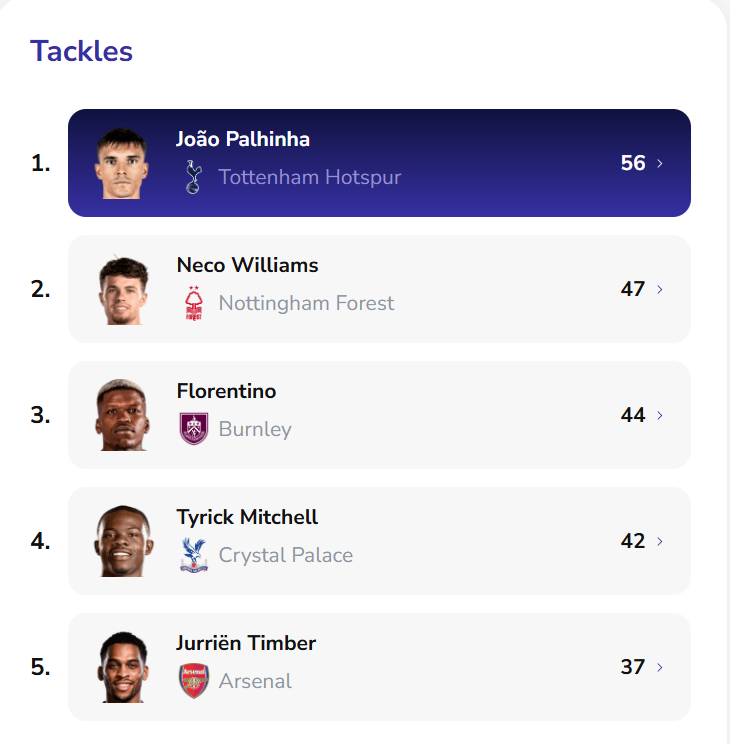The height and width of the screenshot is (744, 730).
Task: Click the Jurriën Timber name
Action: click(246, 643)
